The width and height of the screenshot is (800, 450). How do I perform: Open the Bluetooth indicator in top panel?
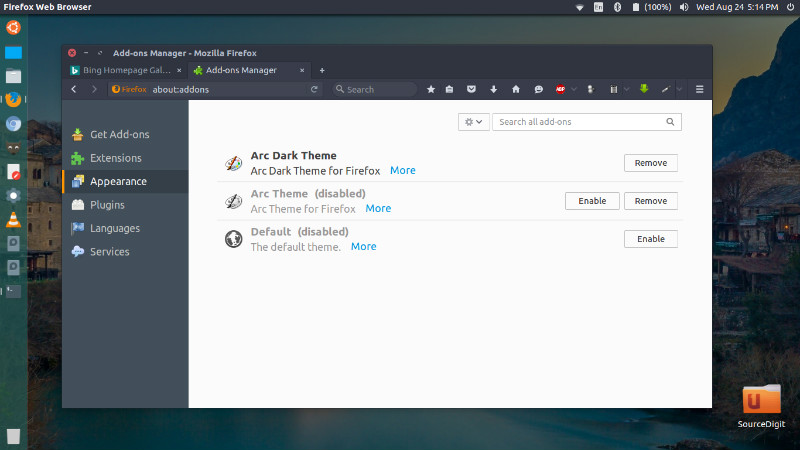point(617,7)
